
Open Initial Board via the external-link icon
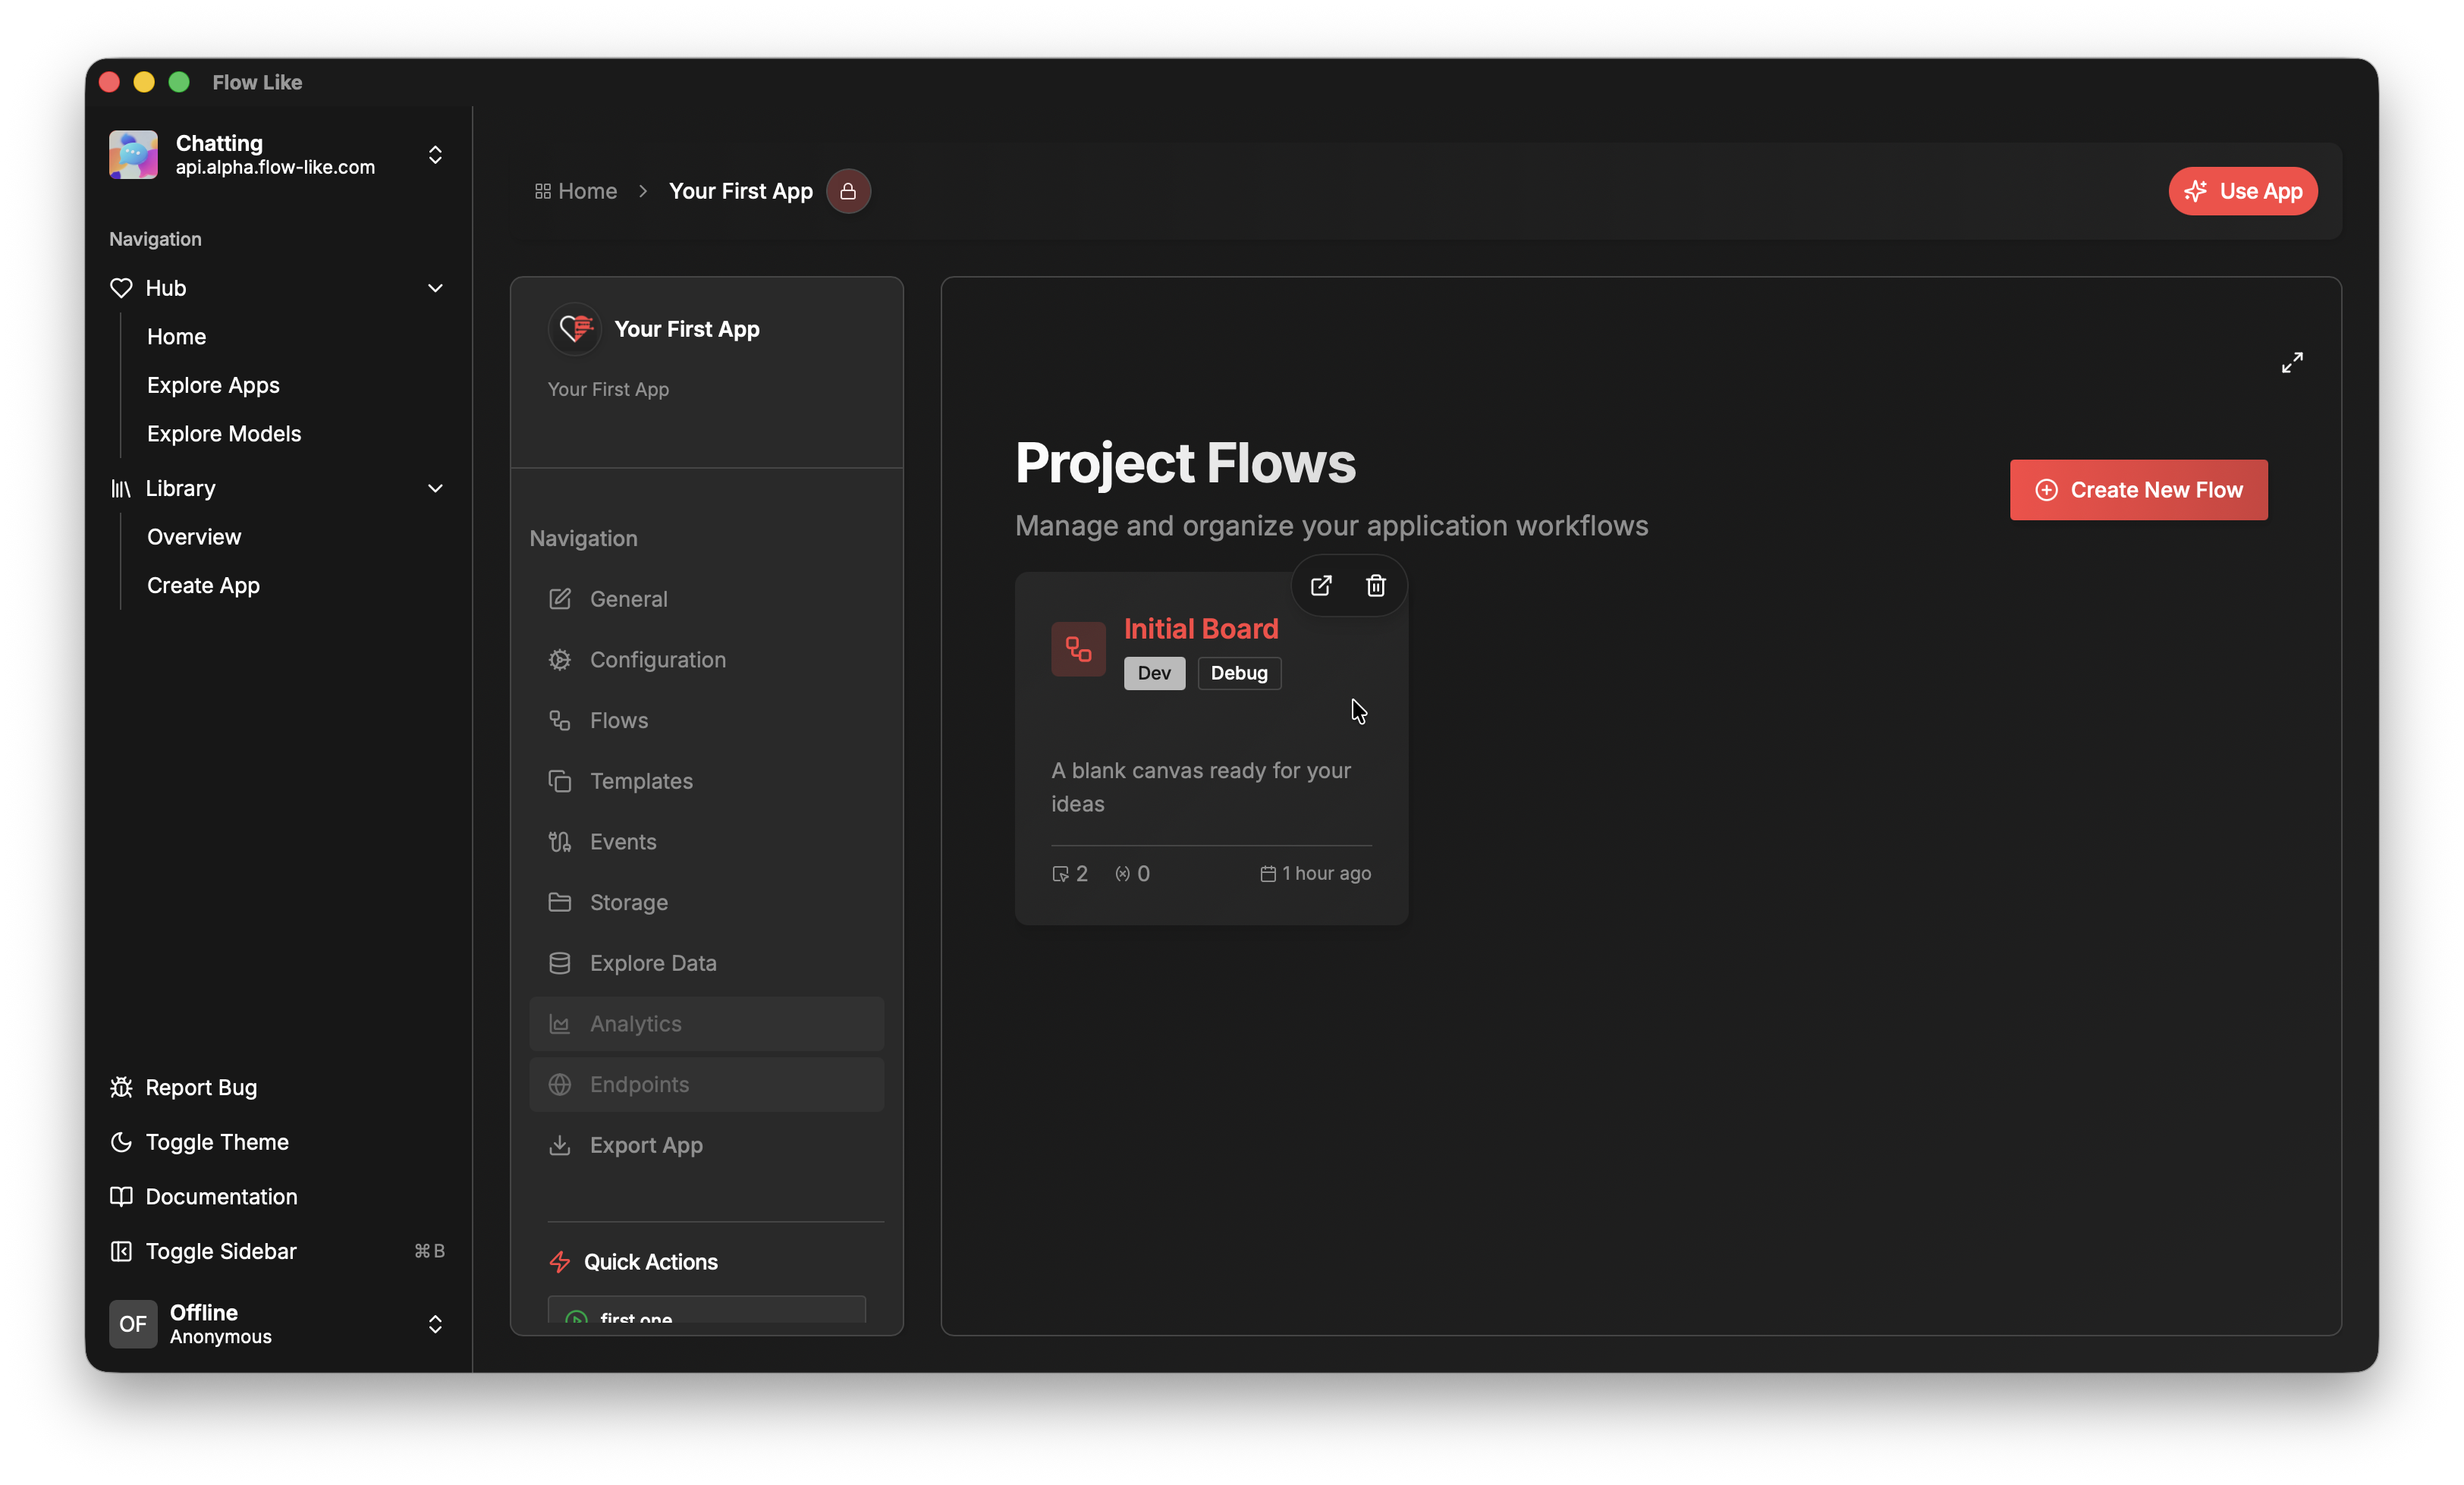tap(1320, 586)
